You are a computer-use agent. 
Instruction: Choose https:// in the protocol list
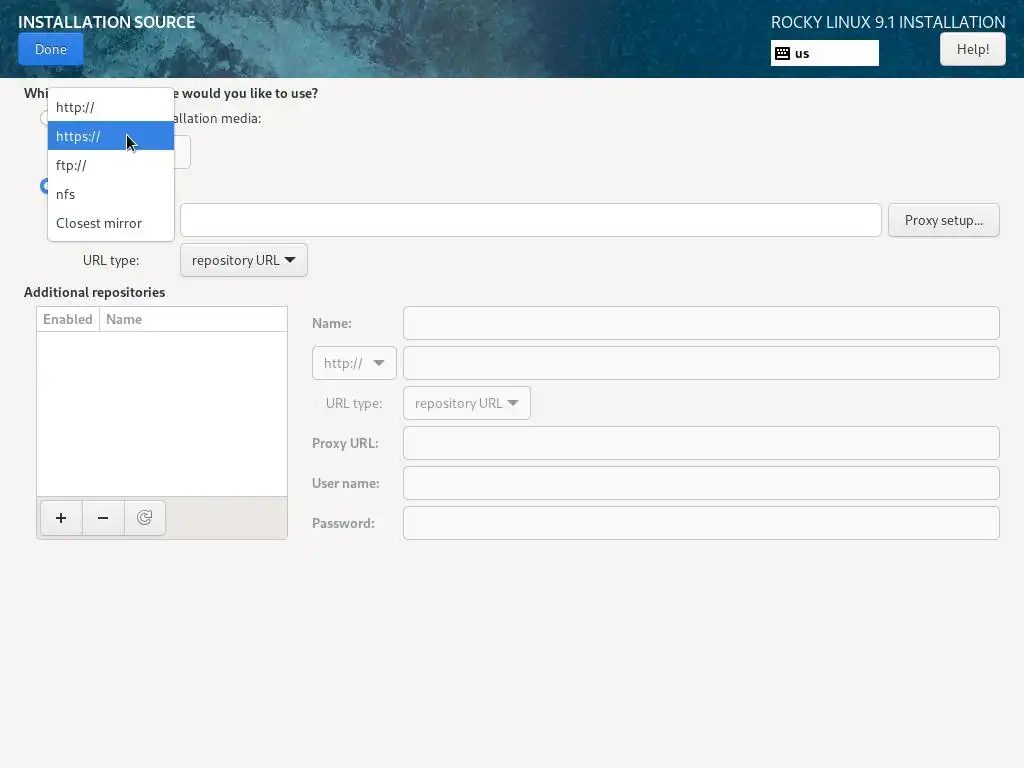[111, 136]
